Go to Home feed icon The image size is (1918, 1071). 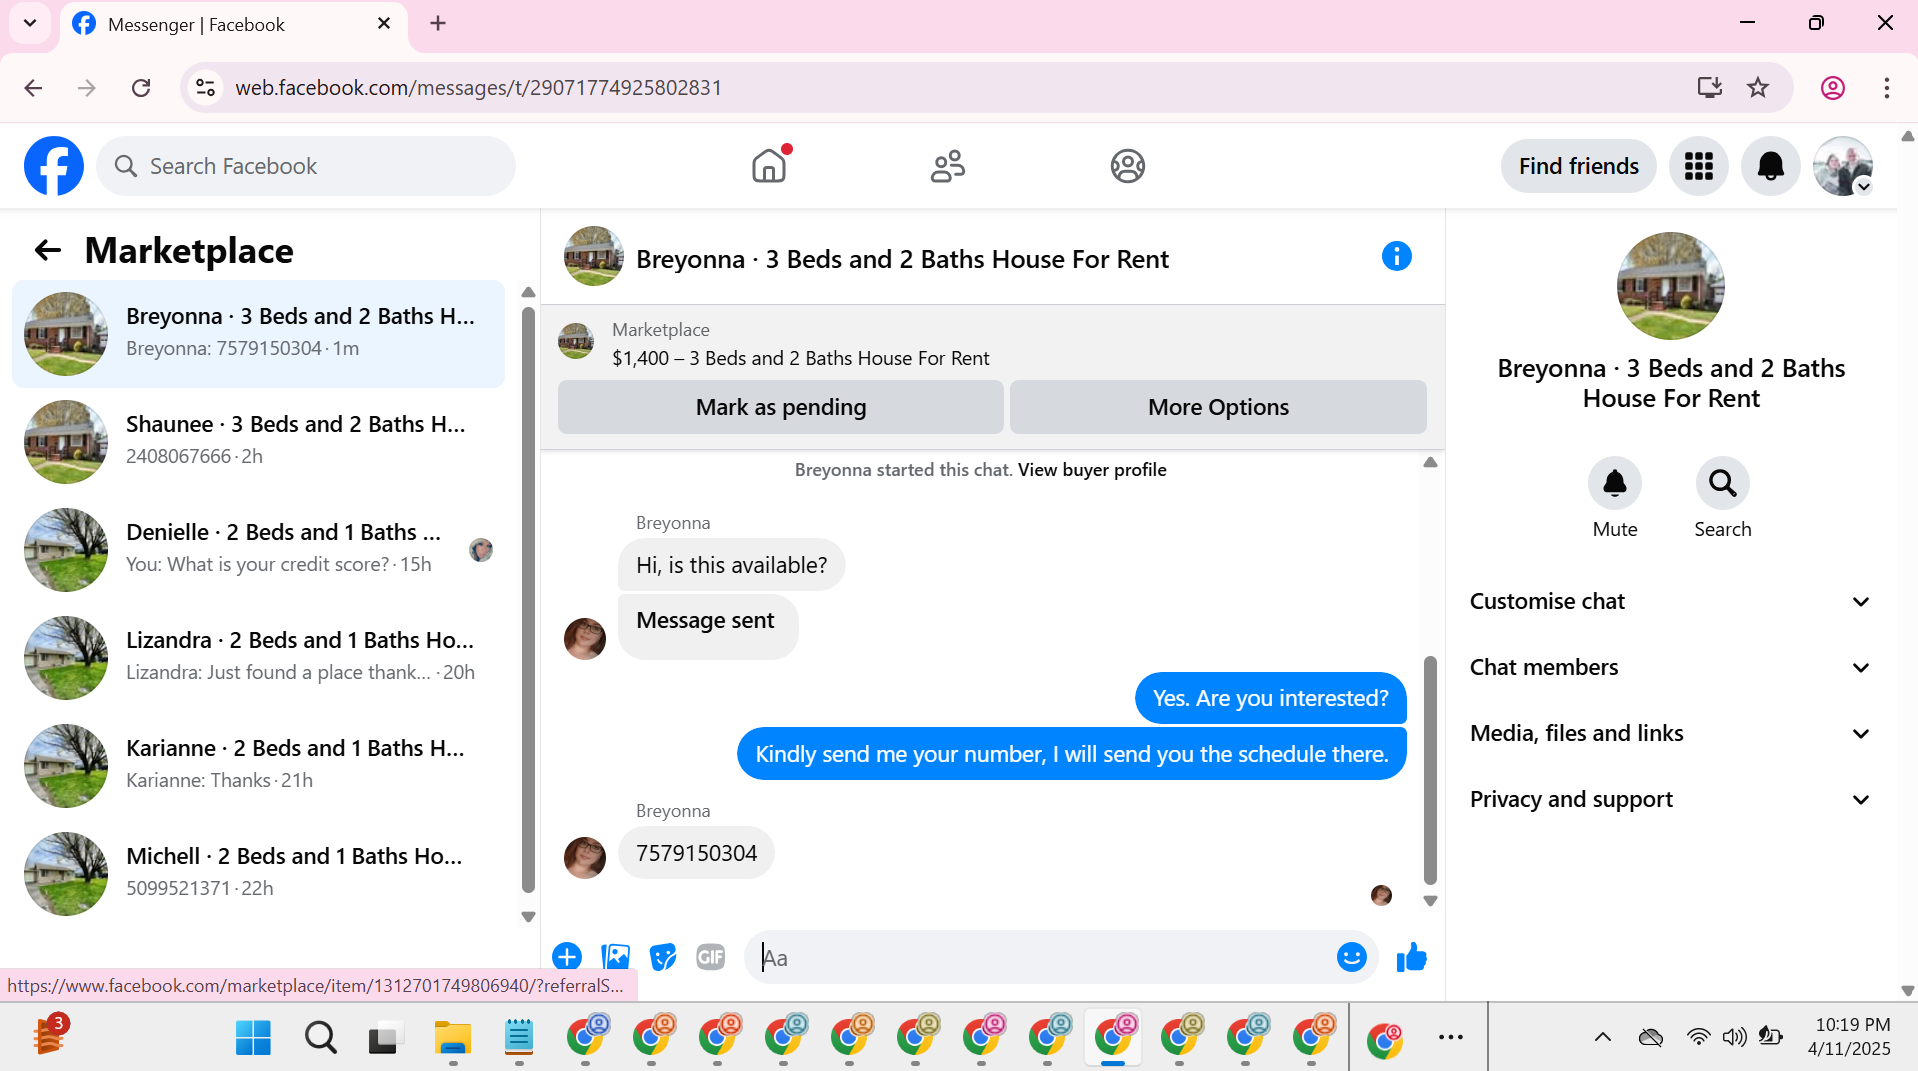[x=769, y=166]
